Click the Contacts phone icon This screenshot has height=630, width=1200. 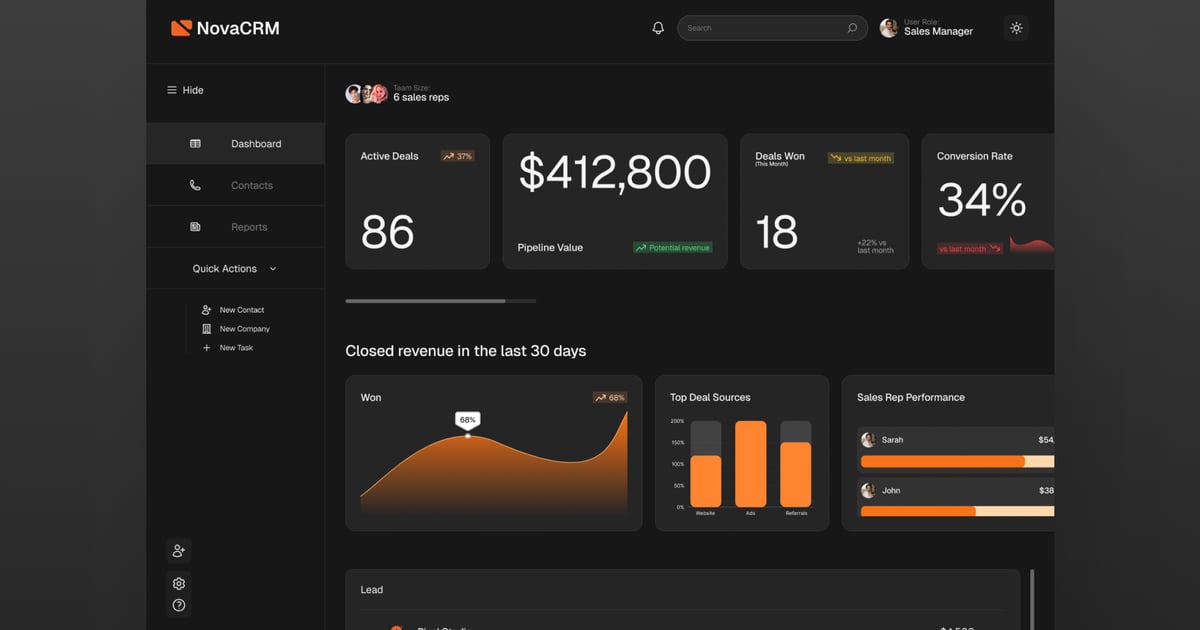point(195,185)
